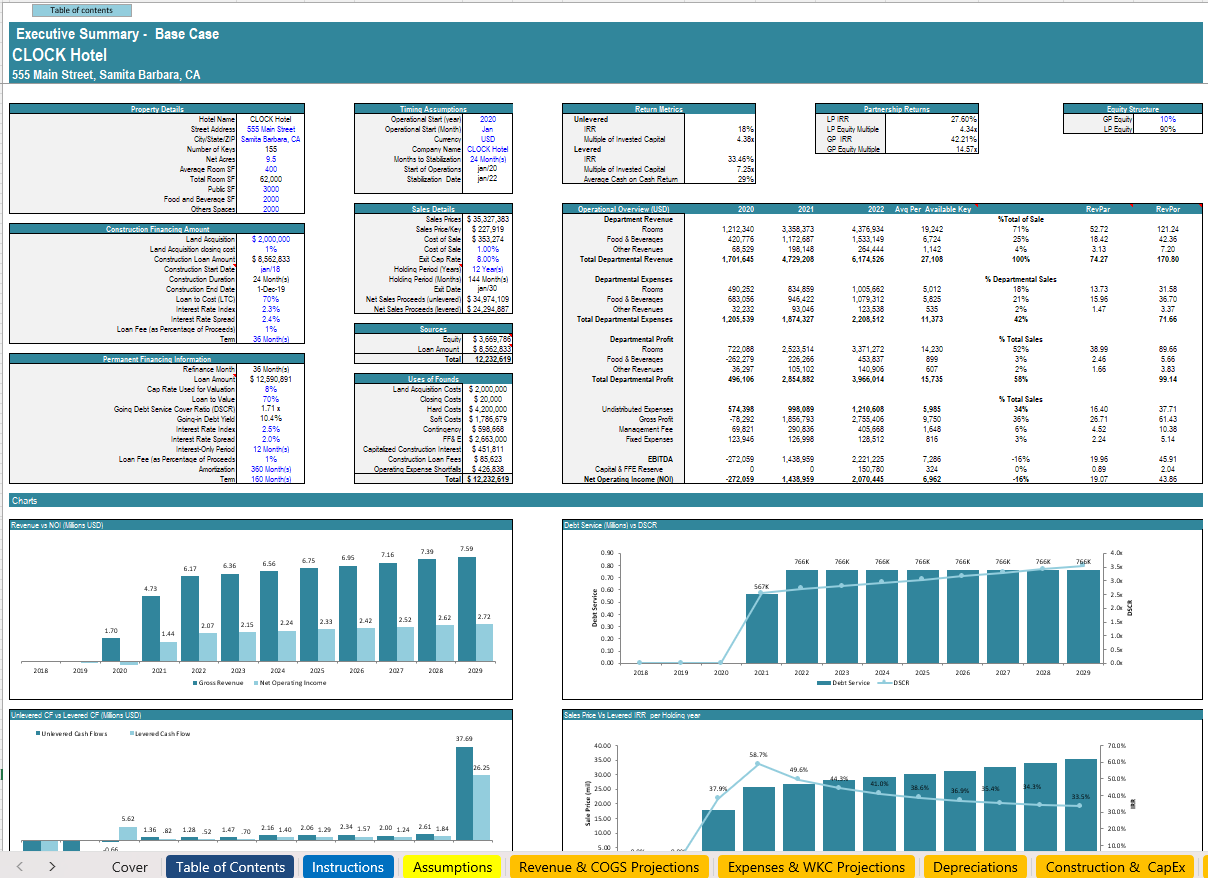
Task: Switch to the Table of Contents tab
Action: (230, 867)
